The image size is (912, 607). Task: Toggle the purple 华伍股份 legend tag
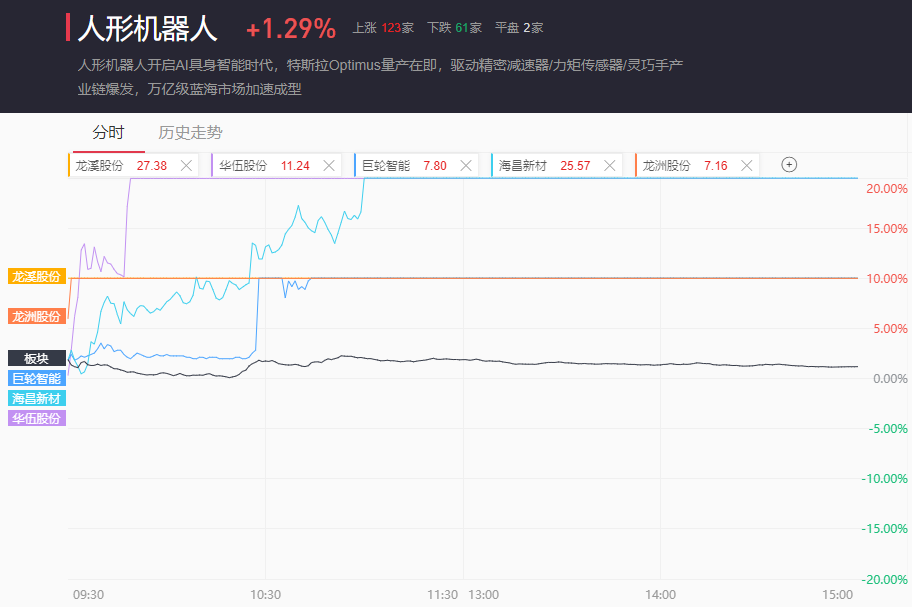coord(37,418)
